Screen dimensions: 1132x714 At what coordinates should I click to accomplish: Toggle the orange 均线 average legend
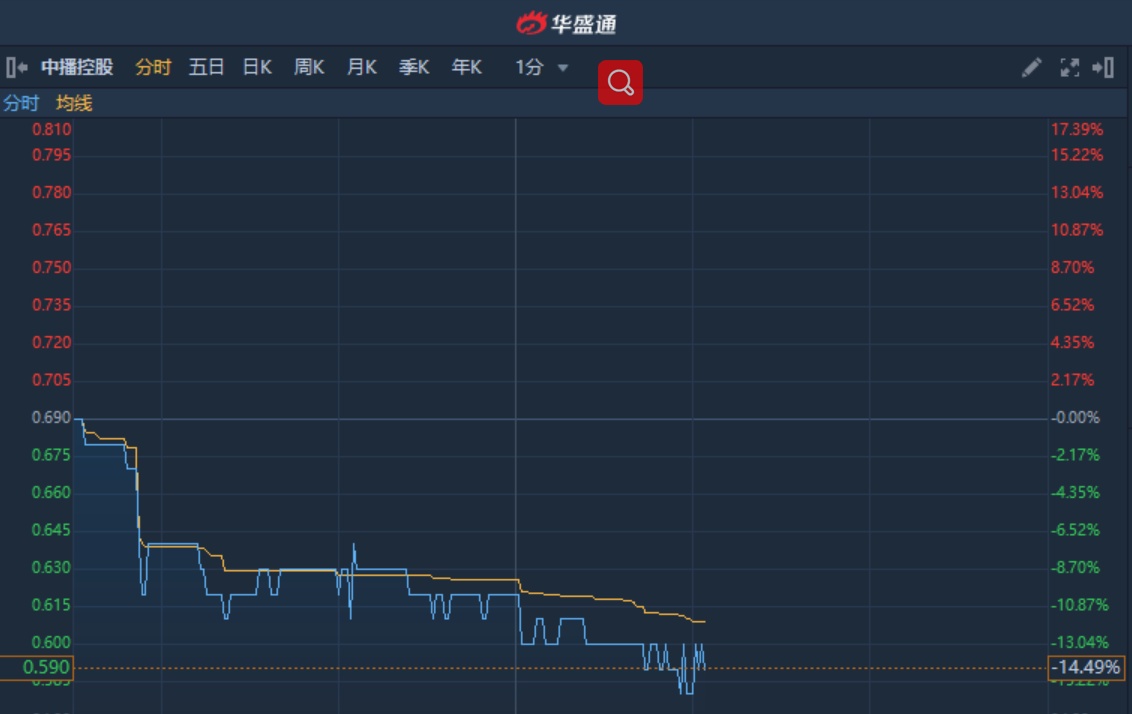click(74, 103)
